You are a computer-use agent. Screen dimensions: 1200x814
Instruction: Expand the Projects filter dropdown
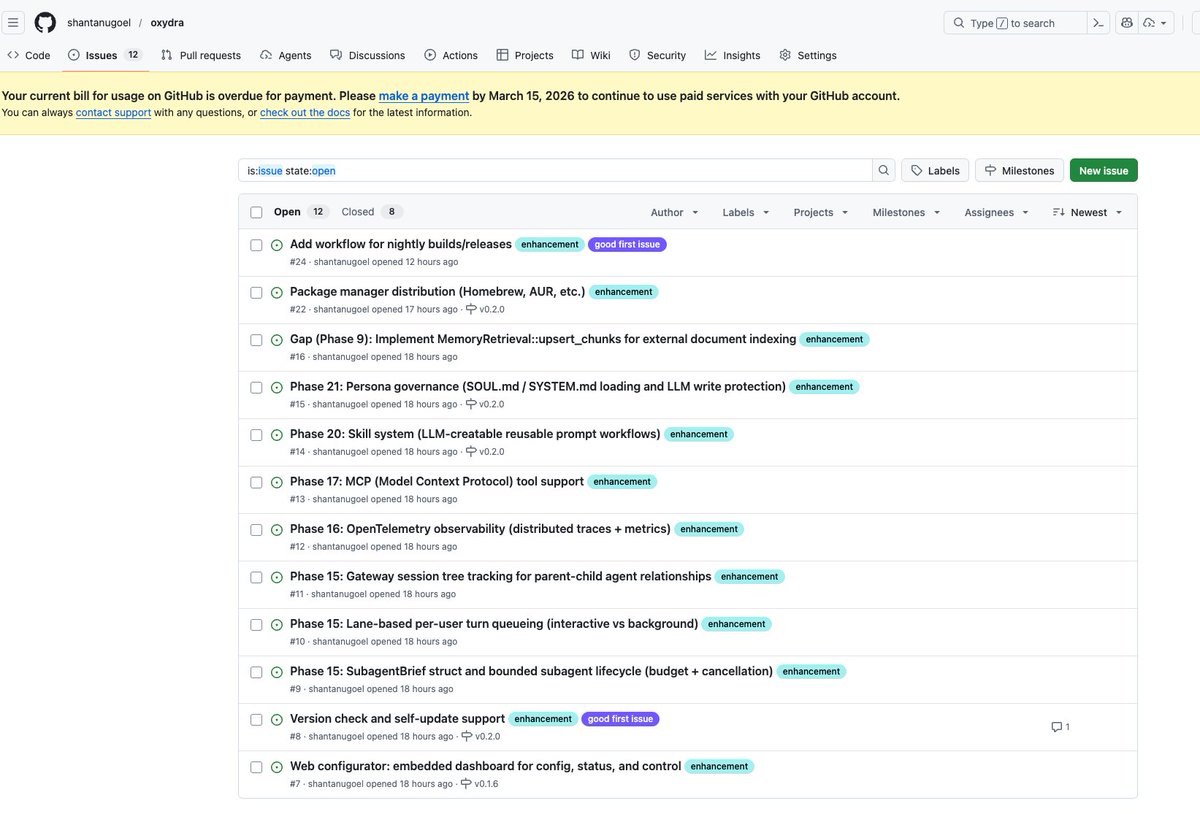821,212
